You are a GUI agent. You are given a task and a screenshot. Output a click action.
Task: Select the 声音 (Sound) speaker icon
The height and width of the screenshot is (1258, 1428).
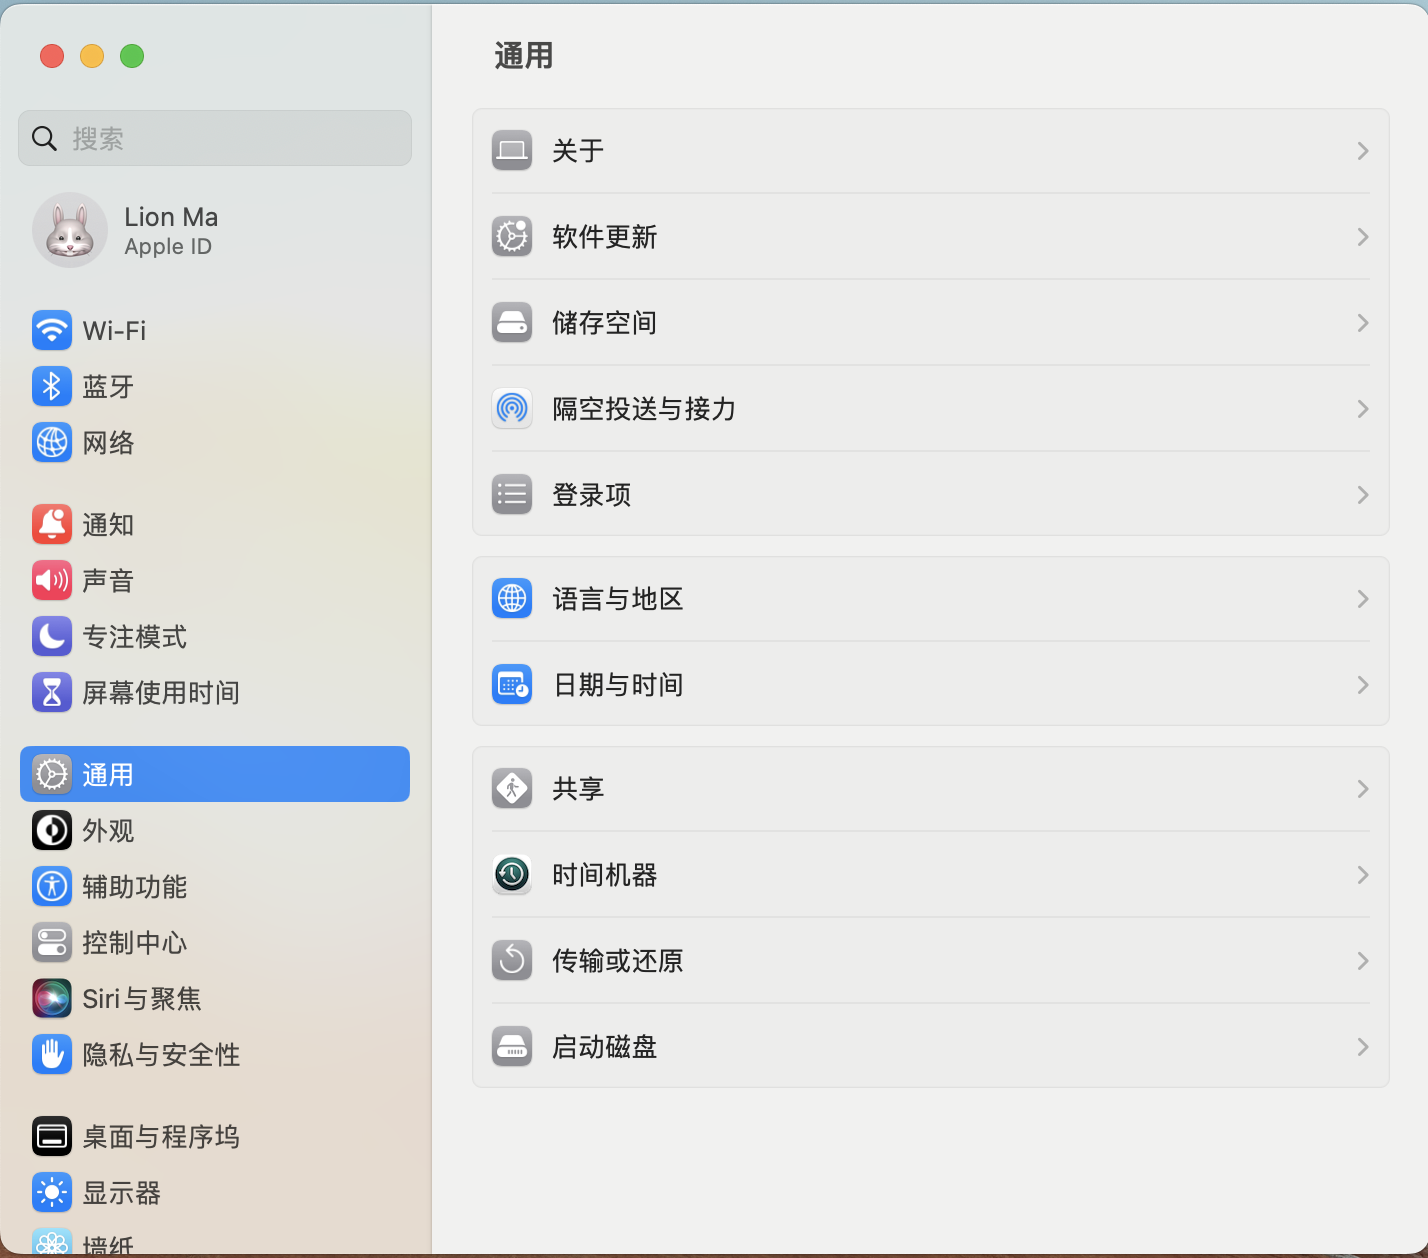[x=52, y=580]
